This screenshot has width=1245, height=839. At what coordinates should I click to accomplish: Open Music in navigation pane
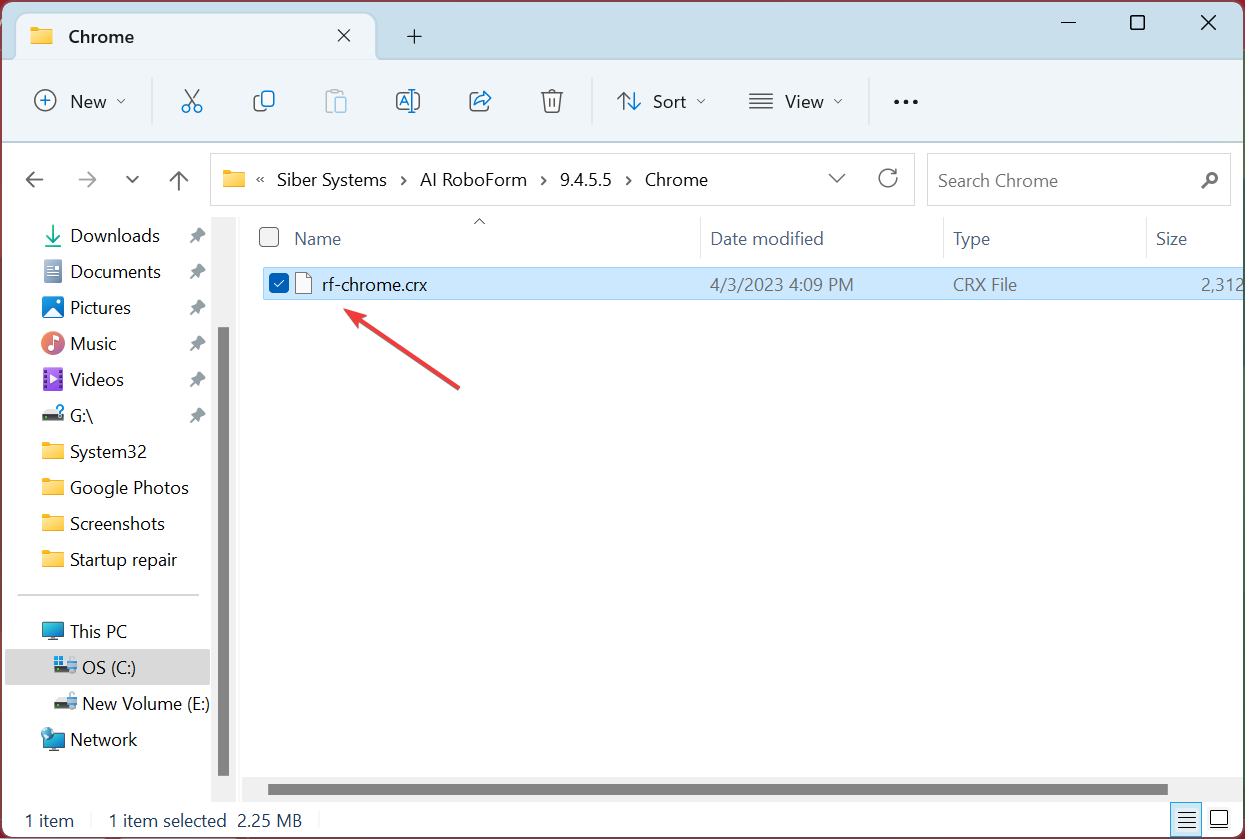(93, 344)
